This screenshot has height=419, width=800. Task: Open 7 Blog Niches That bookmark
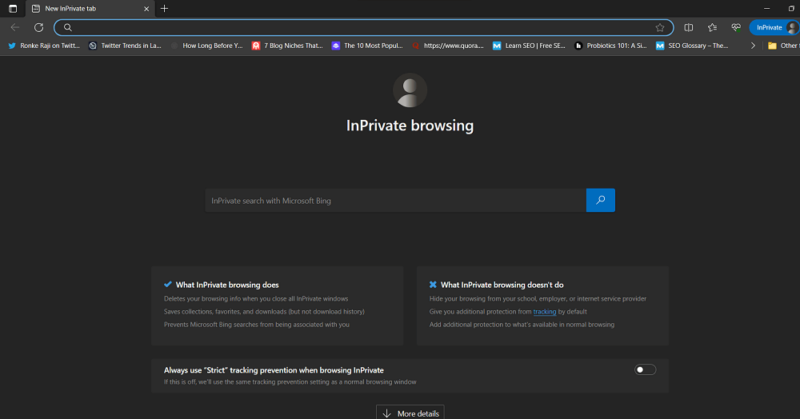click(x=287, y=45)
